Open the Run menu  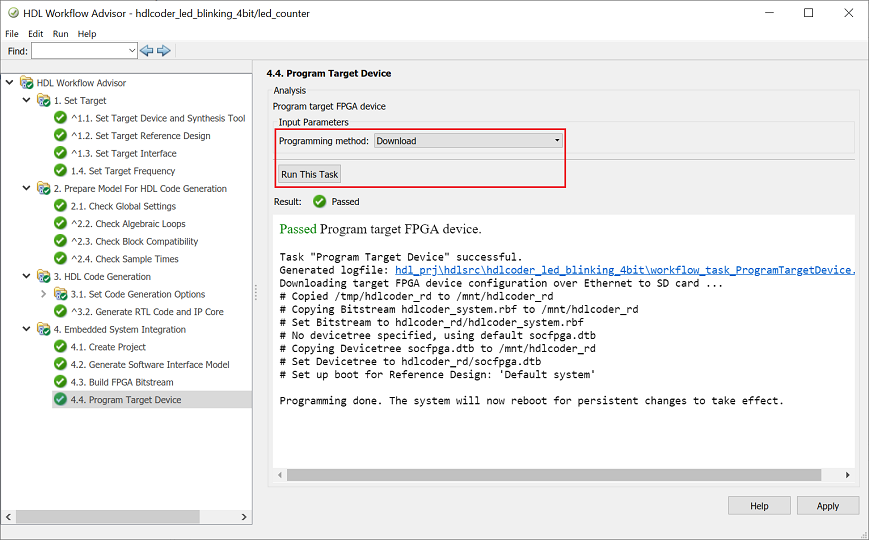click(61, 34)
